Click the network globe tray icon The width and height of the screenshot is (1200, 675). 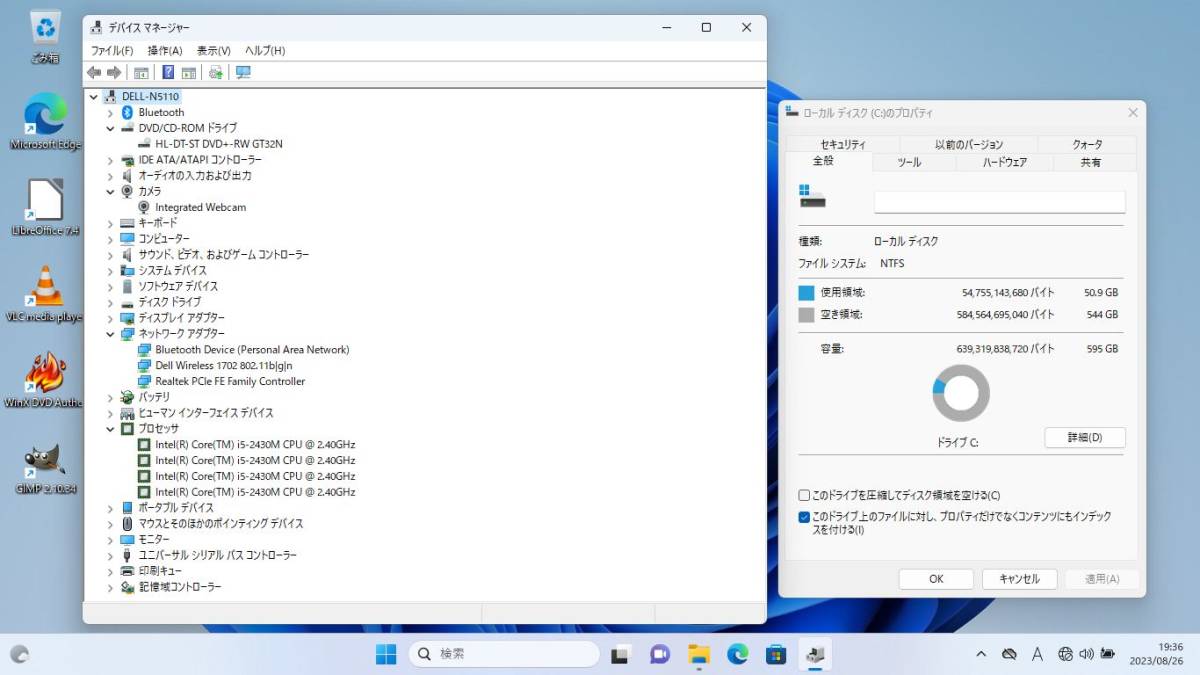click(x=1065, y=654)
